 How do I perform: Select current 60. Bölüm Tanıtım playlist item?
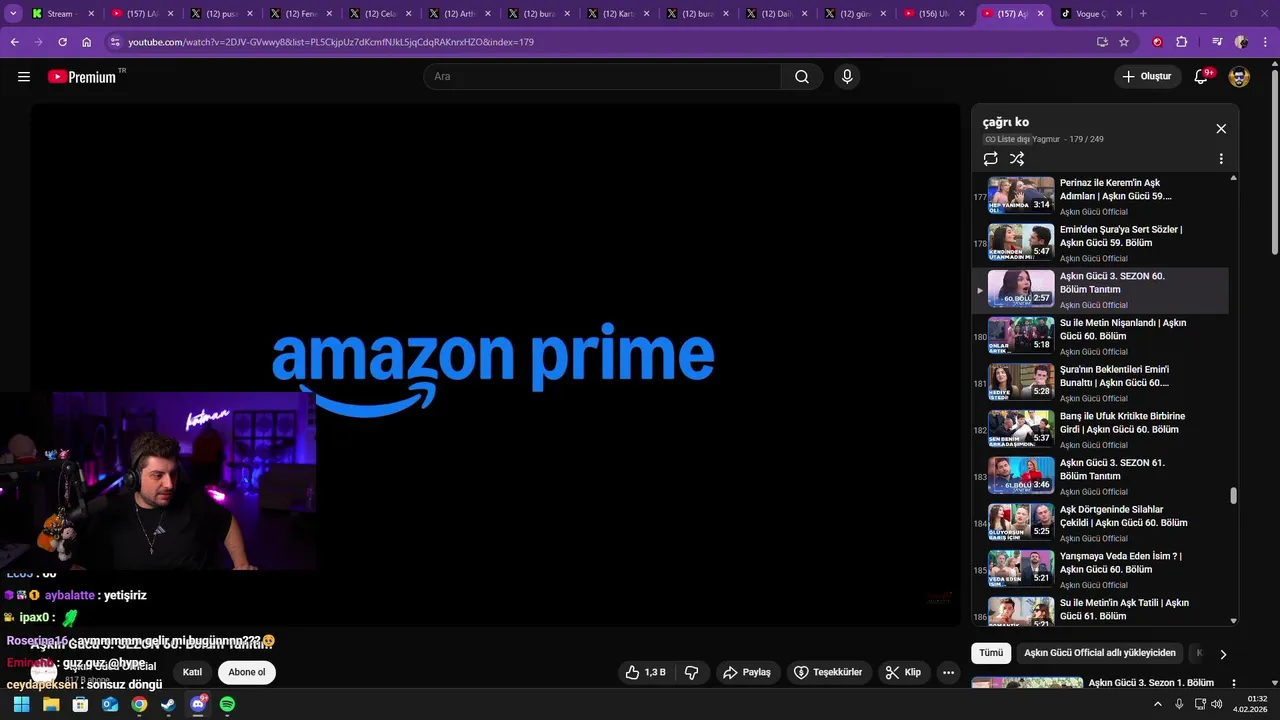coord(1100,290)
